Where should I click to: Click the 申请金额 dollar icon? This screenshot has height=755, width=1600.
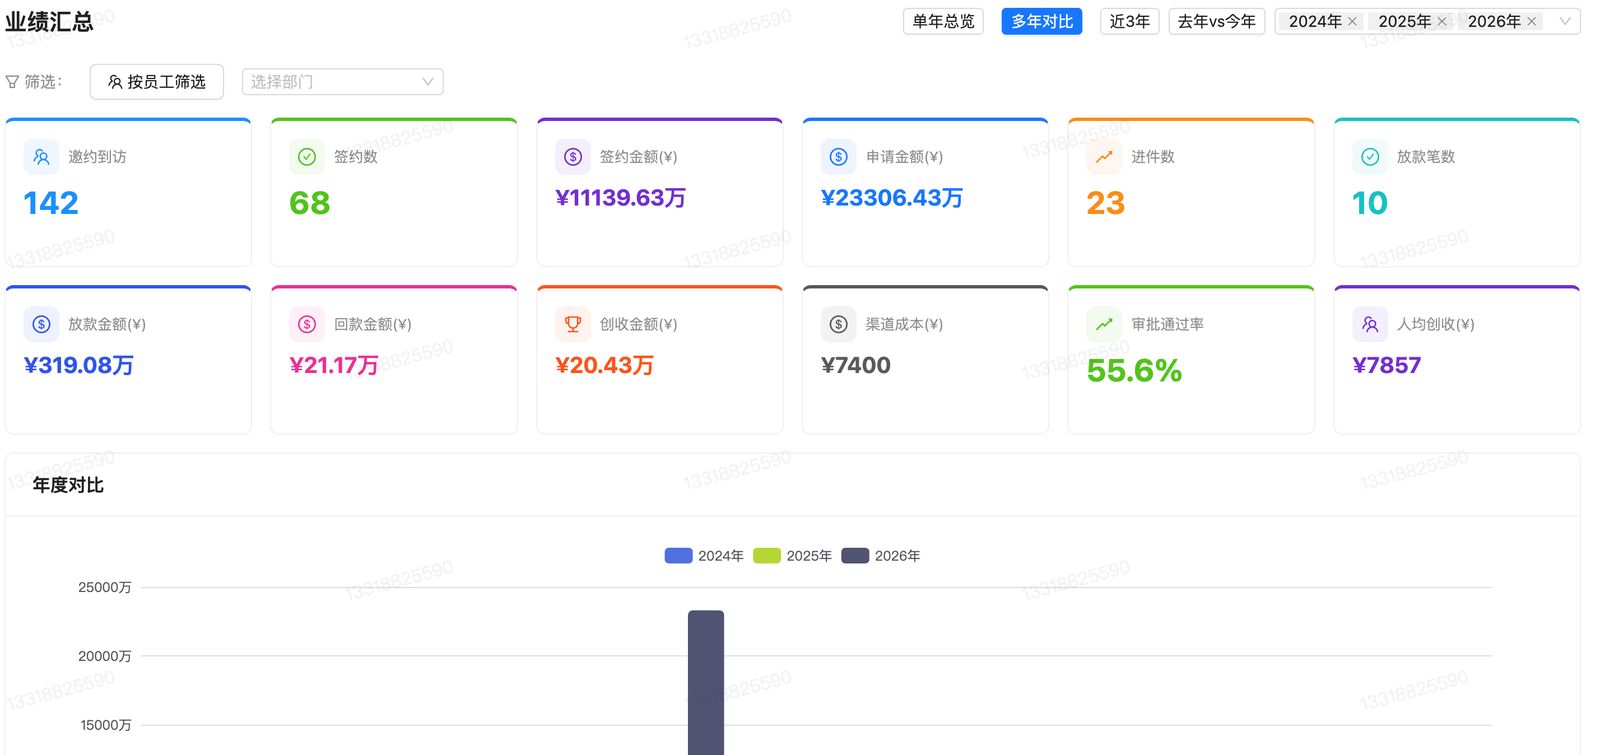coord(839,157)
